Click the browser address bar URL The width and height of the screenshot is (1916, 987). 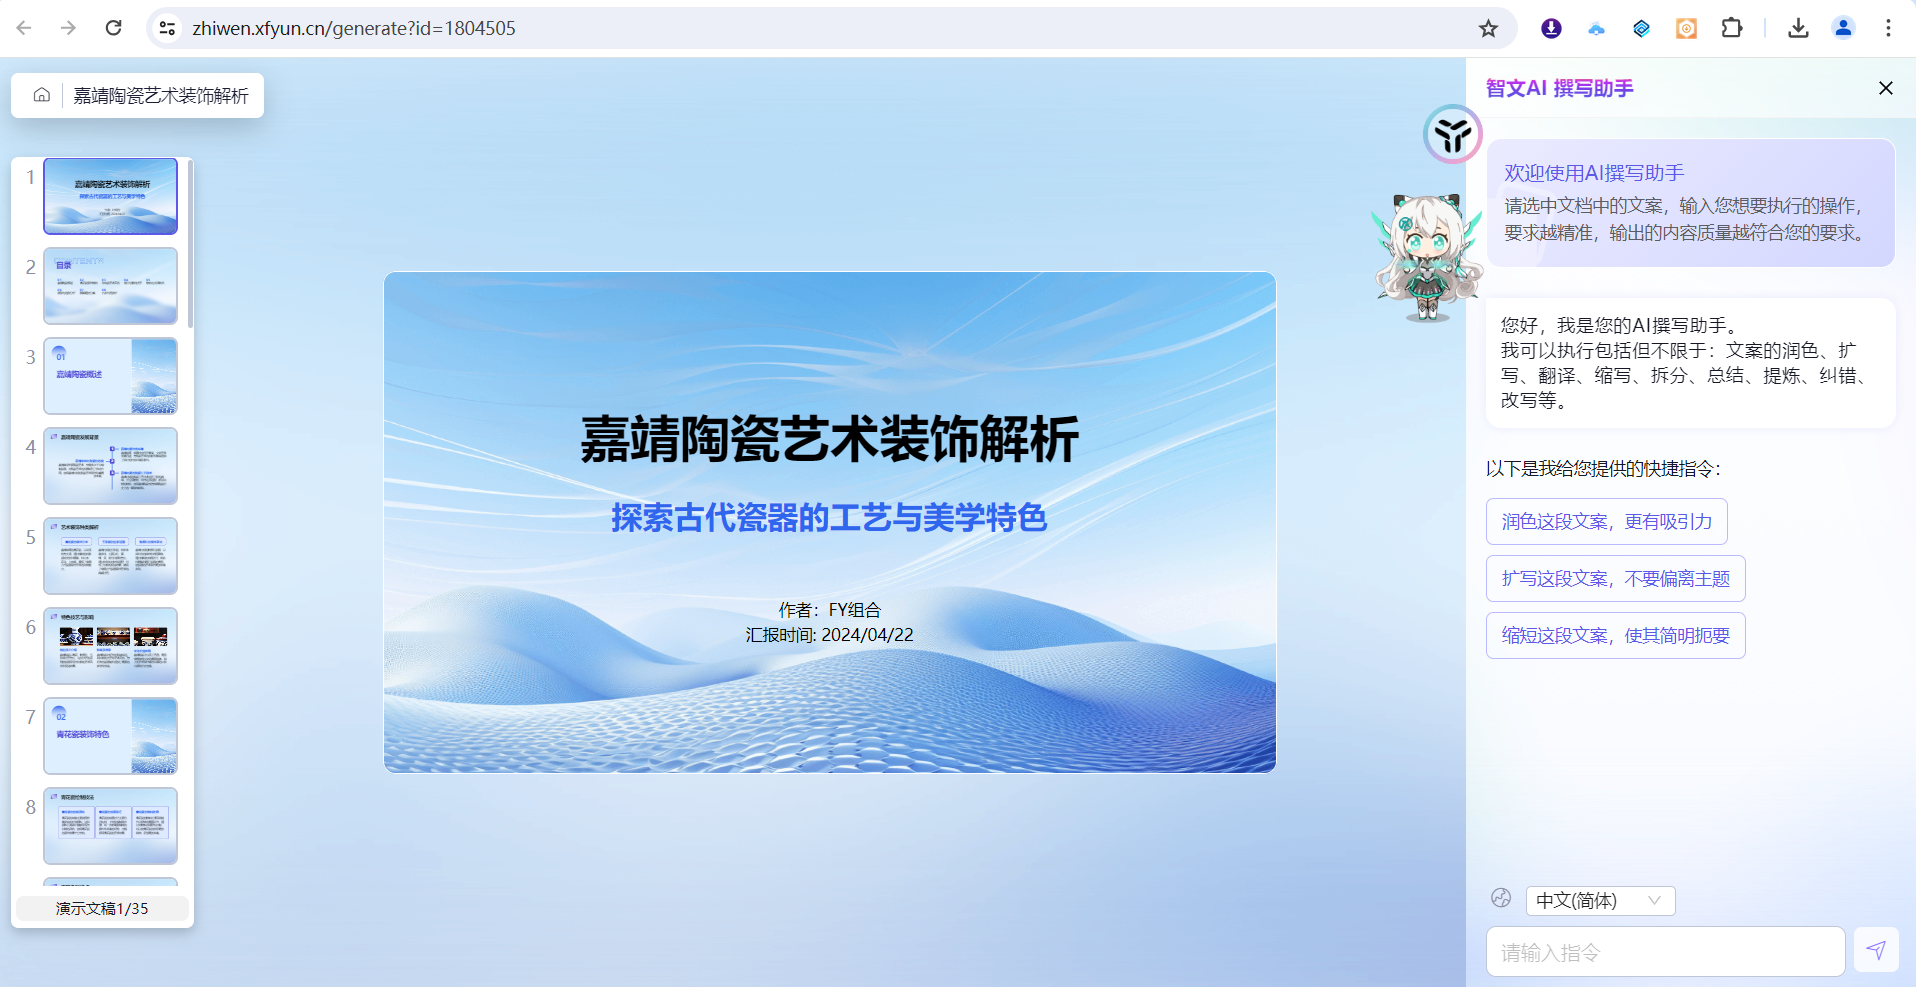[x=354, y=28]
